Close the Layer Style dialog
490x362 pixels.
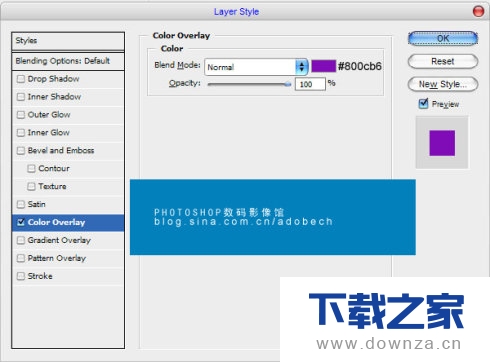tap(478, 11)
